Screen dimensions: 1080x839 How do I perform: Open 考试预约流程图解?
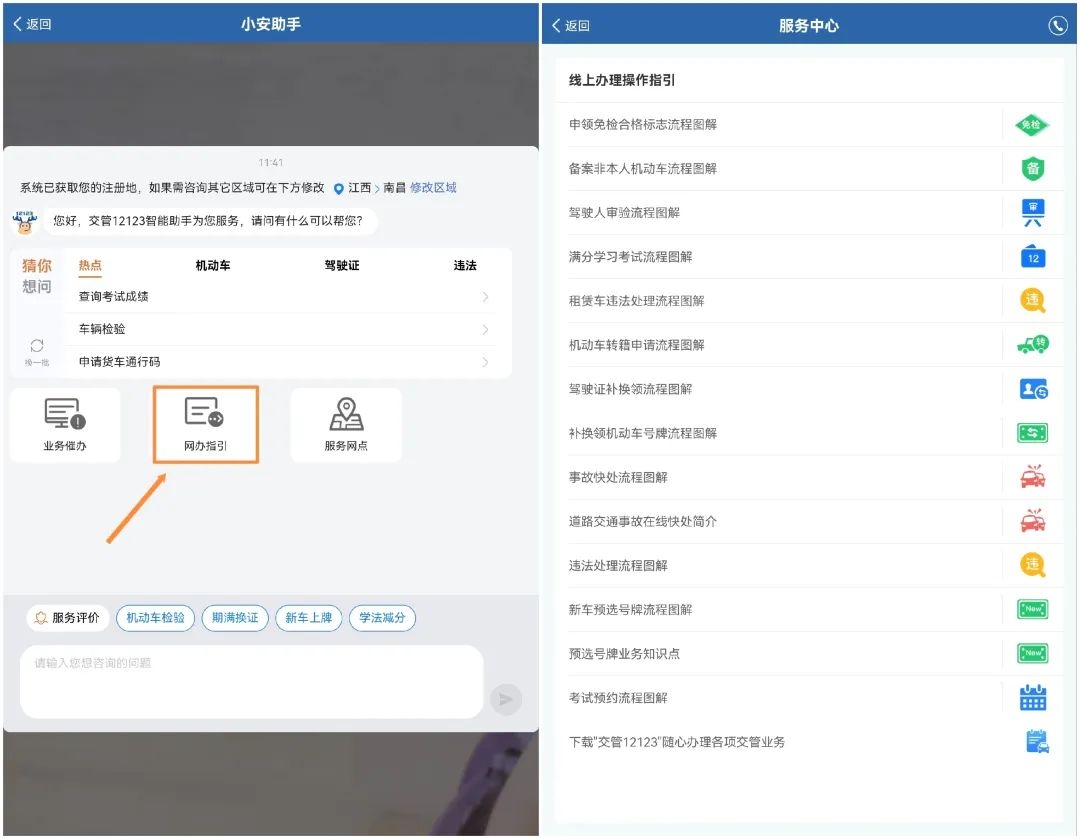[809, 698]
